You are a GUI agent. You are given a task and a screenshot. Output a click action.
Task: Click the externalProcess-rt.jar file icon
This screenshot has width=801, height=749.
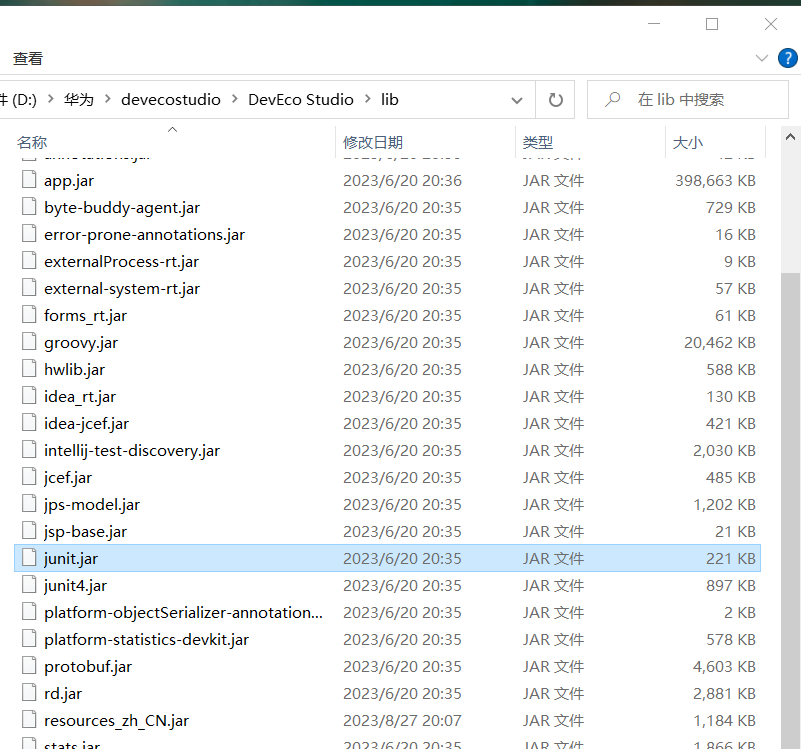(29, 261)
